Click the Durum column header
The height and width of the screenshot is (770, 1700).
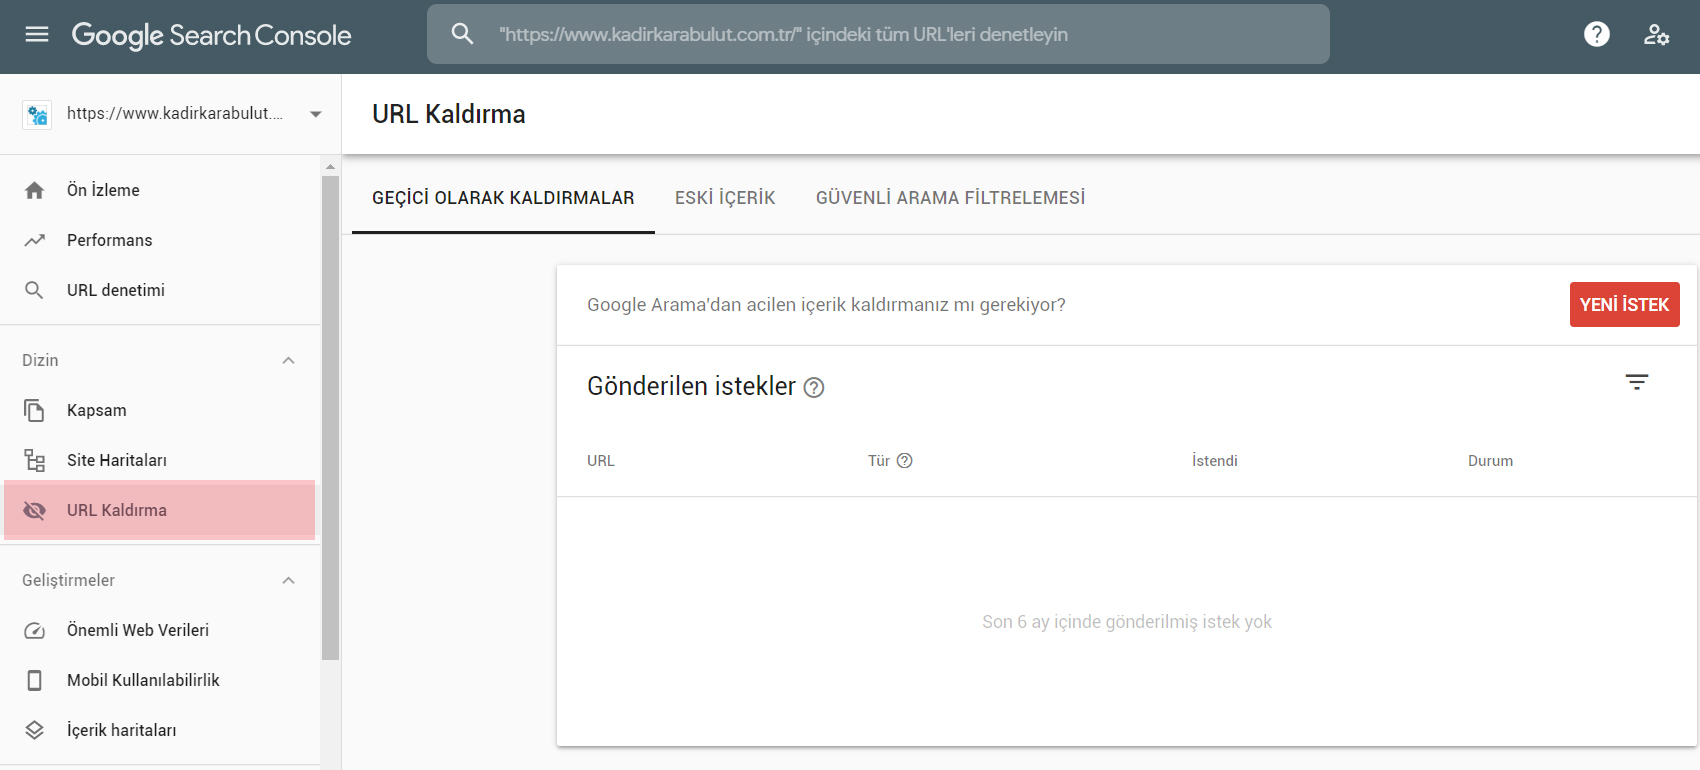click(1490, 461)
